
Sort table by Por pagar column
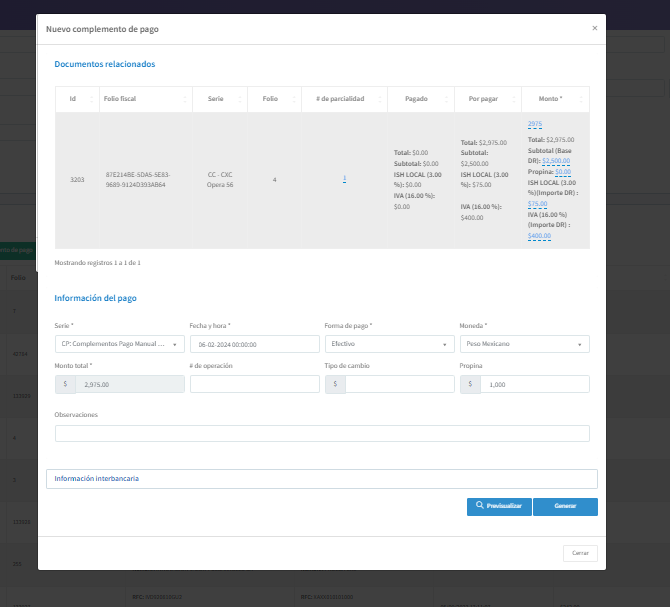point(488,99)
